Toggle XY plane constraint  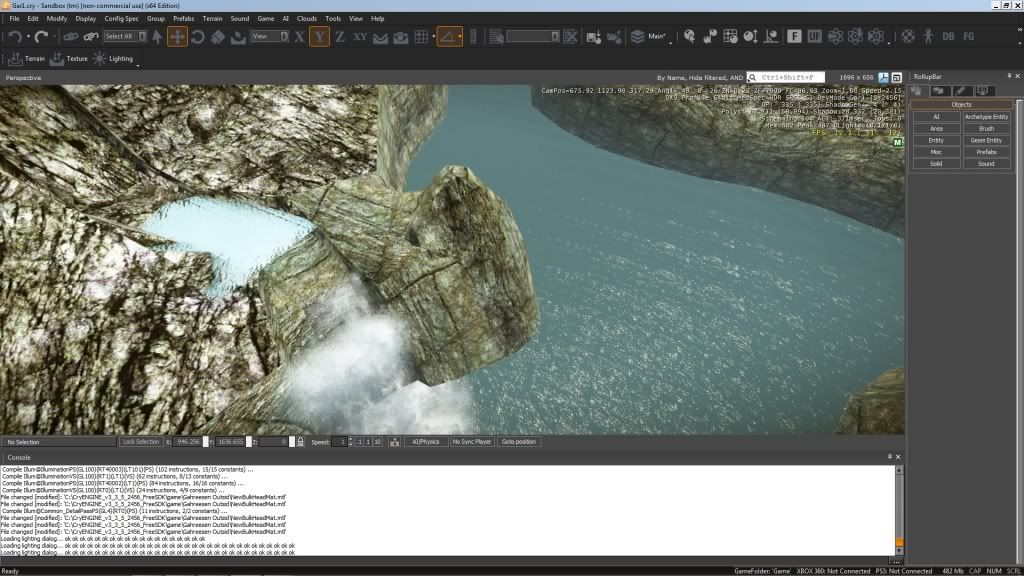(360, 37)
